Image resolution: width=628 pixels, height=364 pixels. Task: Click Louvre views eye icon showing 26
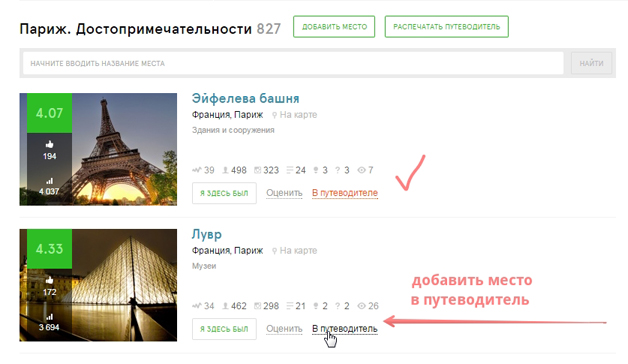coord(361,306)
